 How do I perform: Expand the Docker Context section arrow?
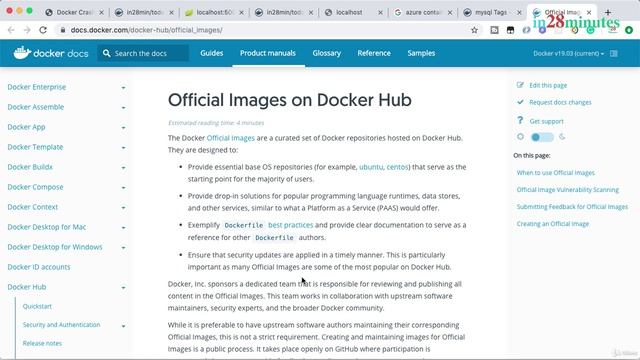pyautogui.click(x=123, y=207)
